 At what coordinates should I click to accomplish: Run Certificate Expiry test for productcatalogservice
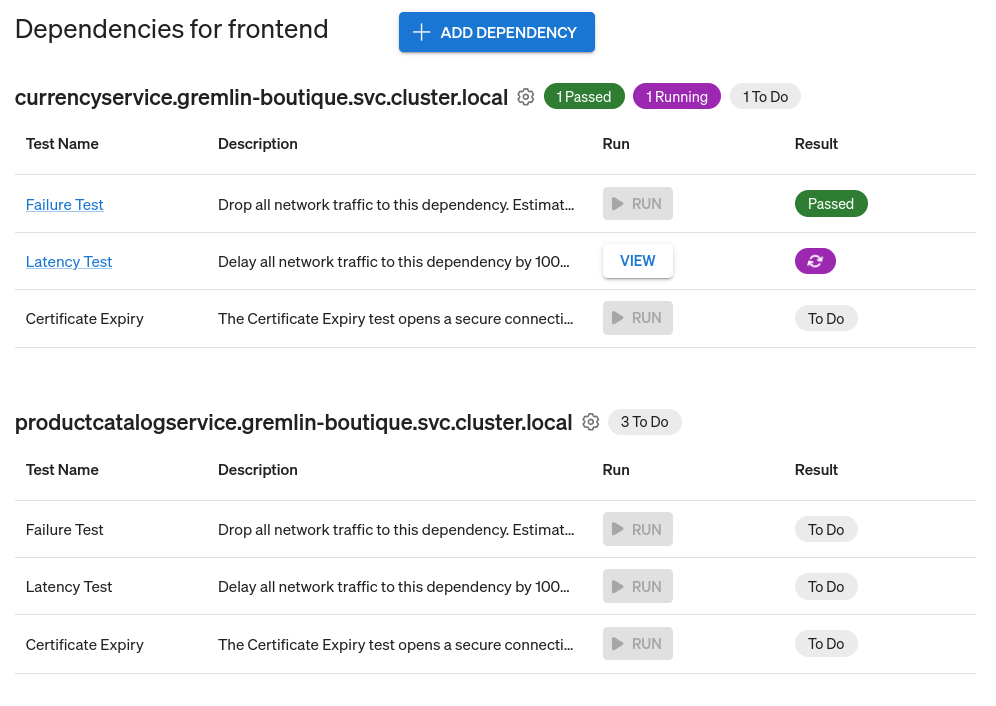tap(637, 643)
